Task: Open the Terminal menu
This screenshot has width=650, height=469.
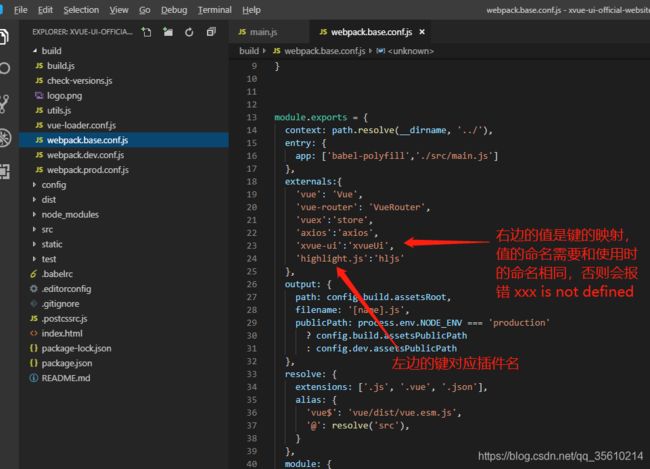Action: [x=214, y=10]
